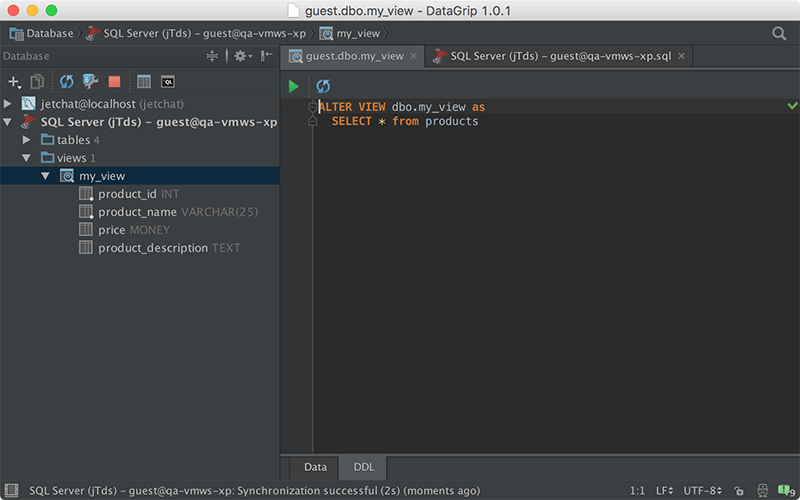This screenshot has height=500, width=800.
Task: Switch to the Data tab
Action: click(315, 467)
